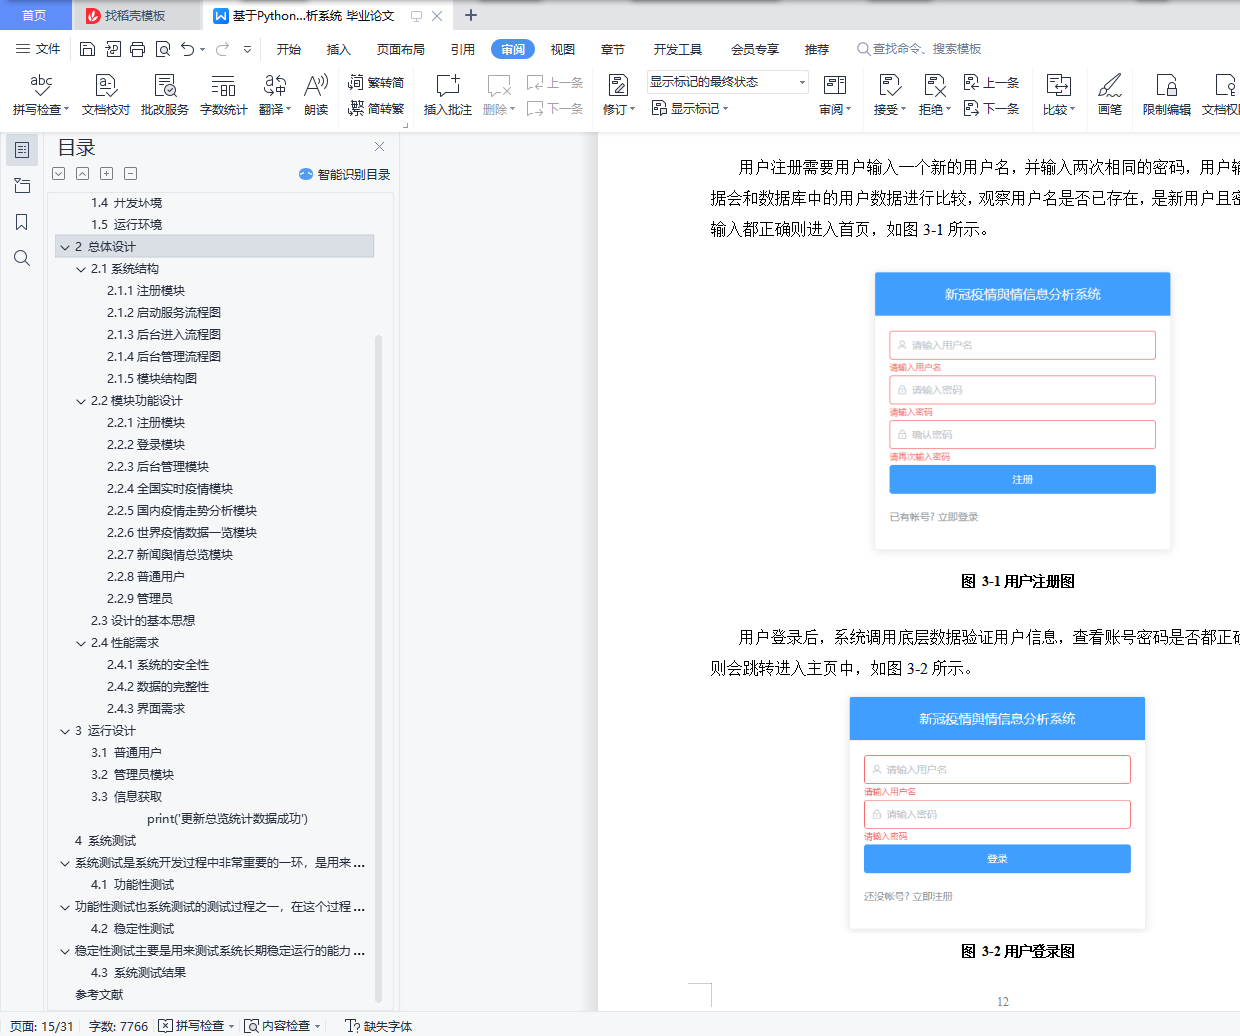Viewport: 1240px width, 1036px height.
Task: Open the Compare (比较) documents tool
Action: [x=1059, y=95]
